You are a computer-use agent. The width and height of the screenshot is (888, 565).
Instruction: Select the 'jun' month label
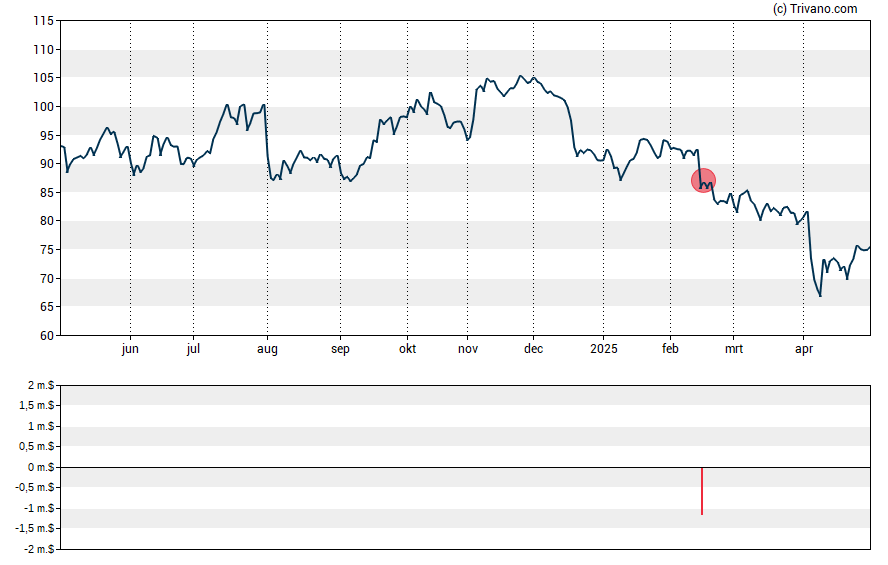[x=130, y=349]
